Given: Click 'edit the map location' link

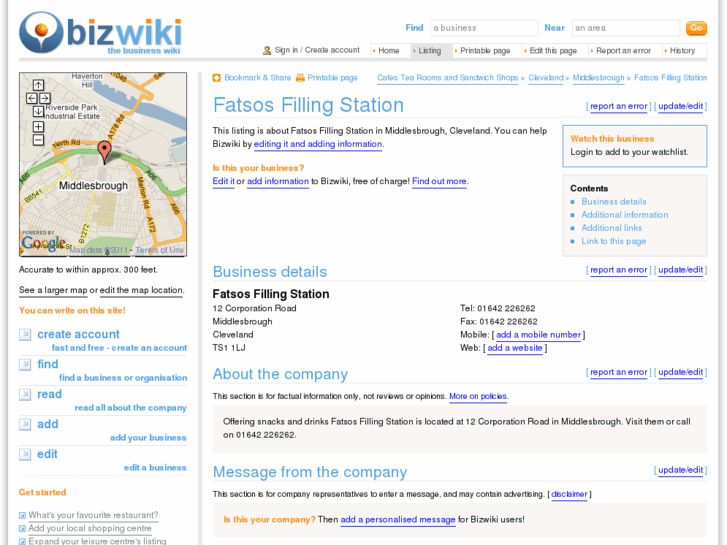Looking at the screenshot, I should coord(141,290).
